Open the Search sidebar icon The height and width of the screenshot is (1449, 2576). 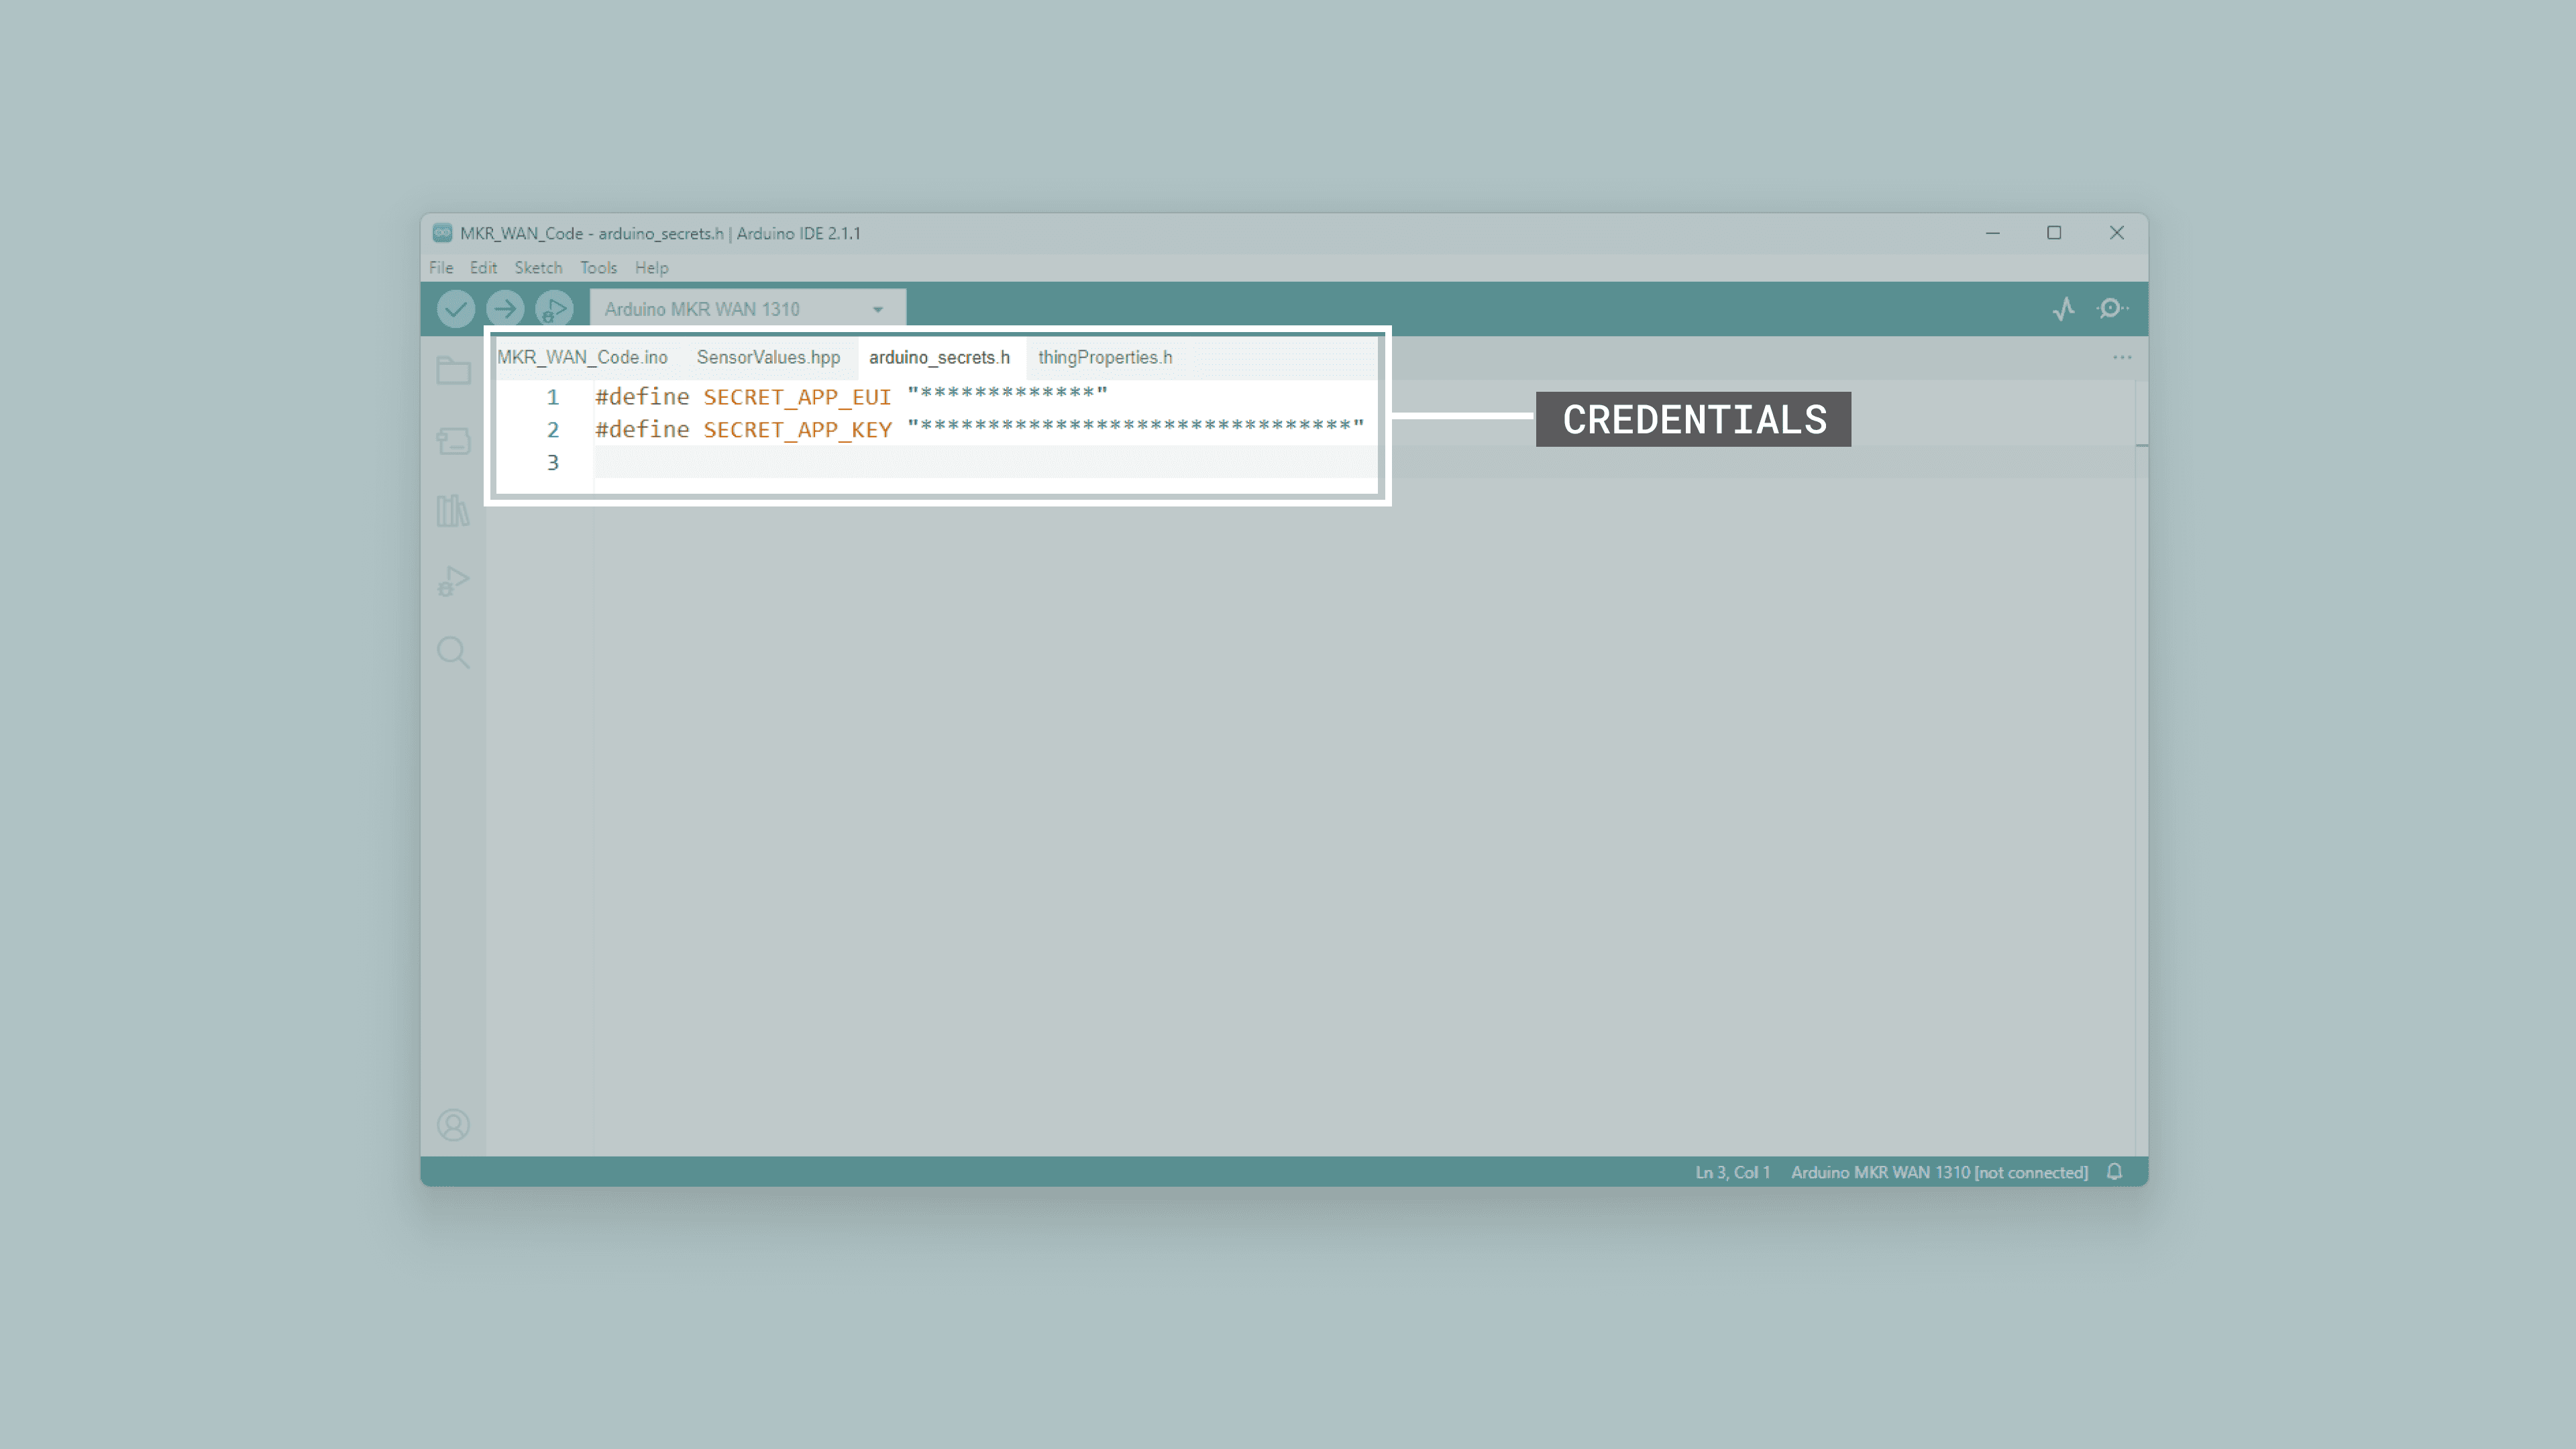453,653
